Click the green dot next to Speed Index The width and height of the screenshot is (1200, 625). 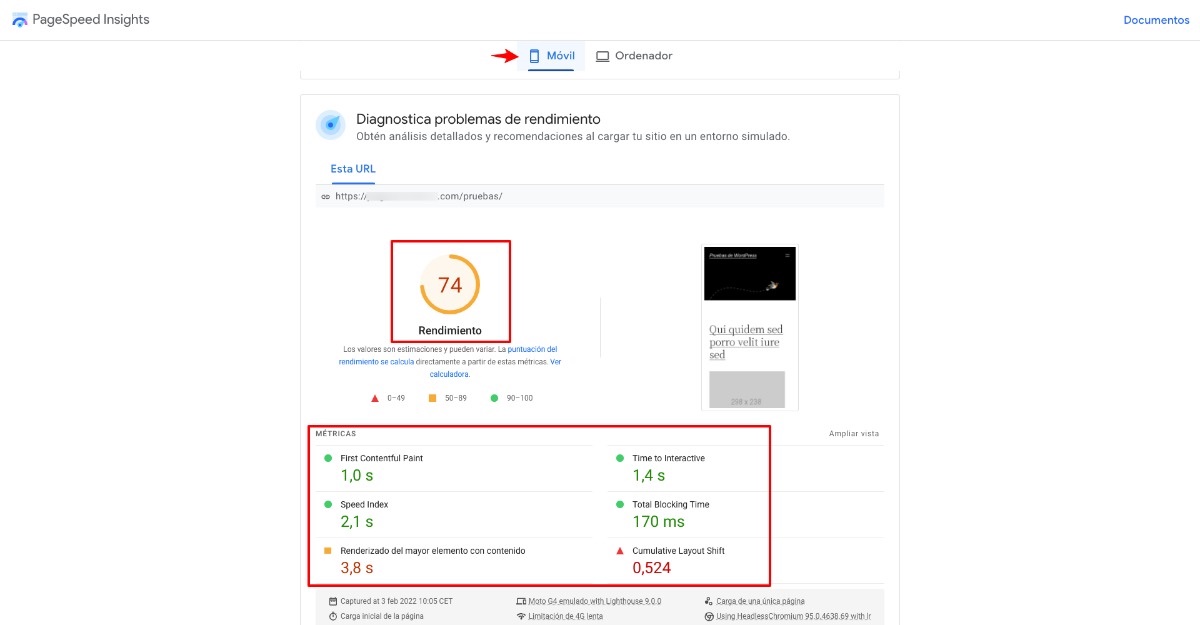point(327,505)
